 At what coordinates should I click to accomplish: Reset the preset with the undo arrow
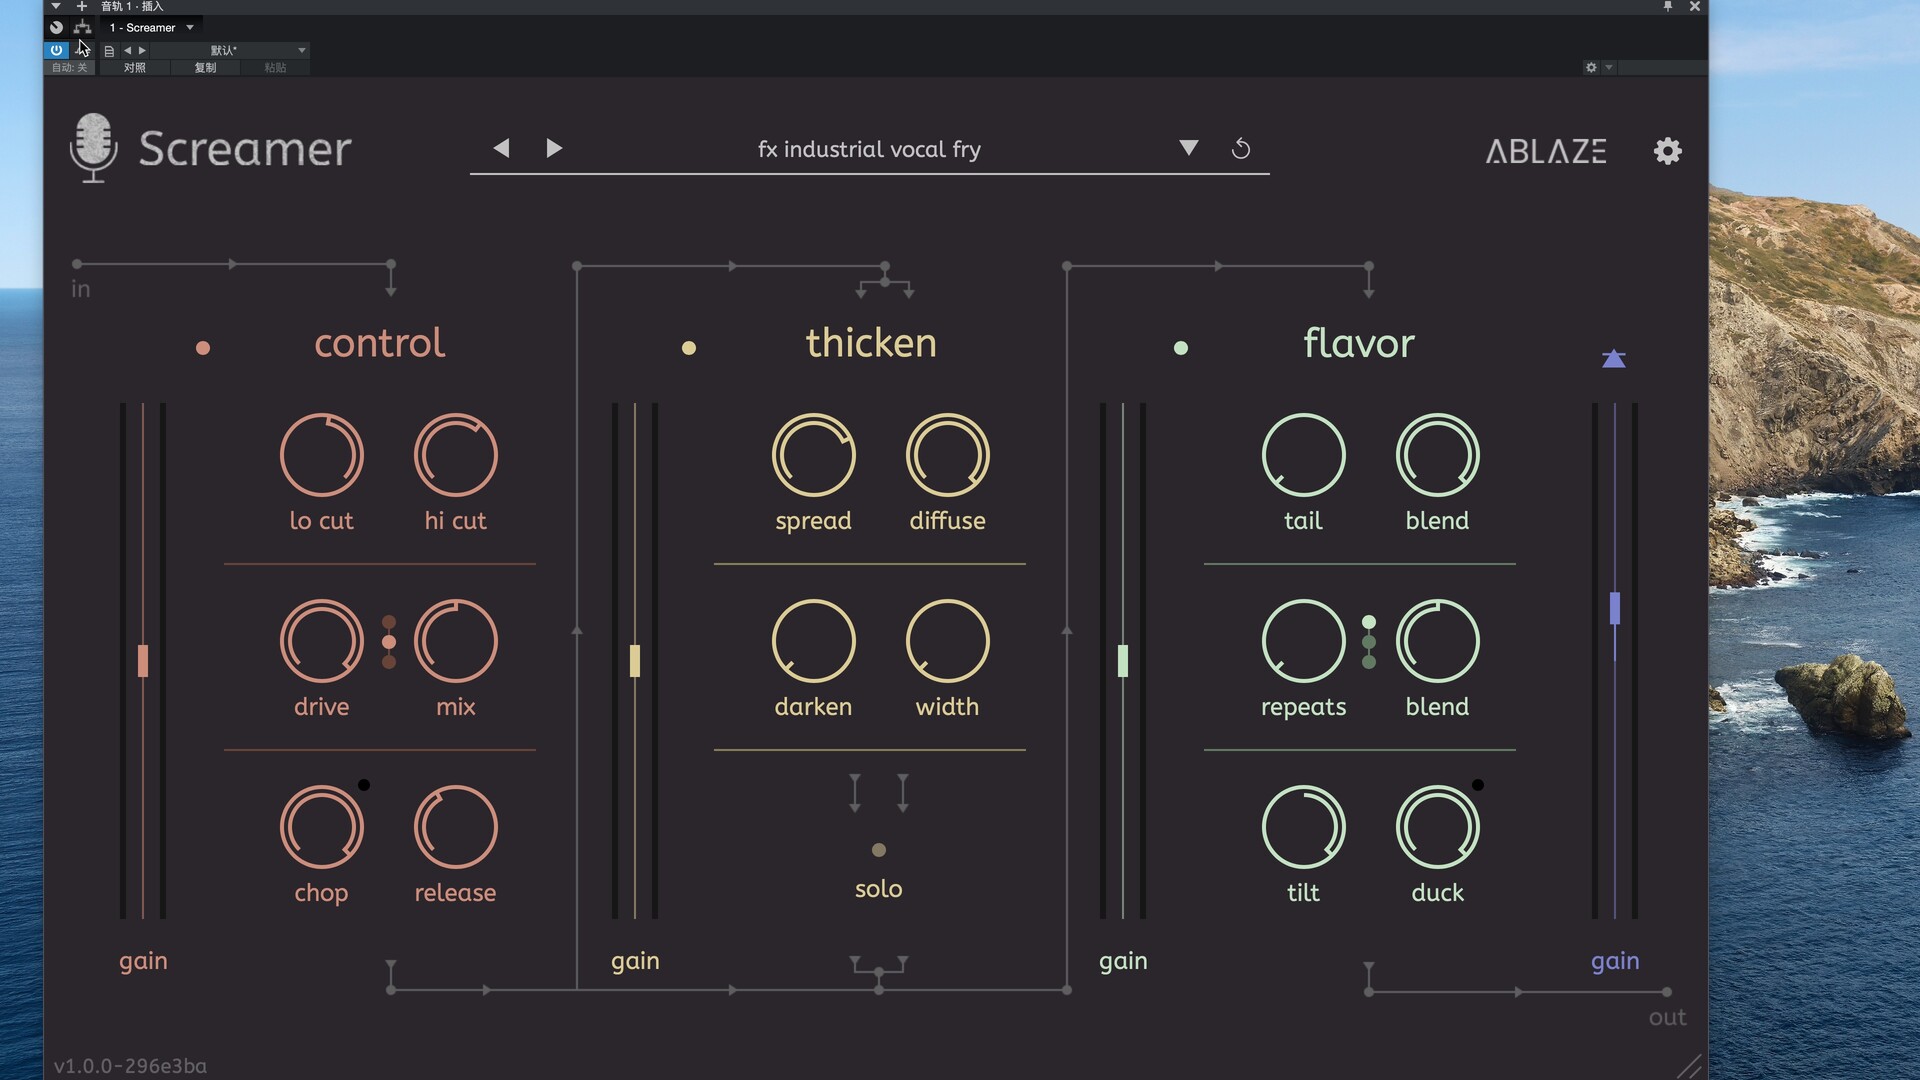coord(1241,148)
